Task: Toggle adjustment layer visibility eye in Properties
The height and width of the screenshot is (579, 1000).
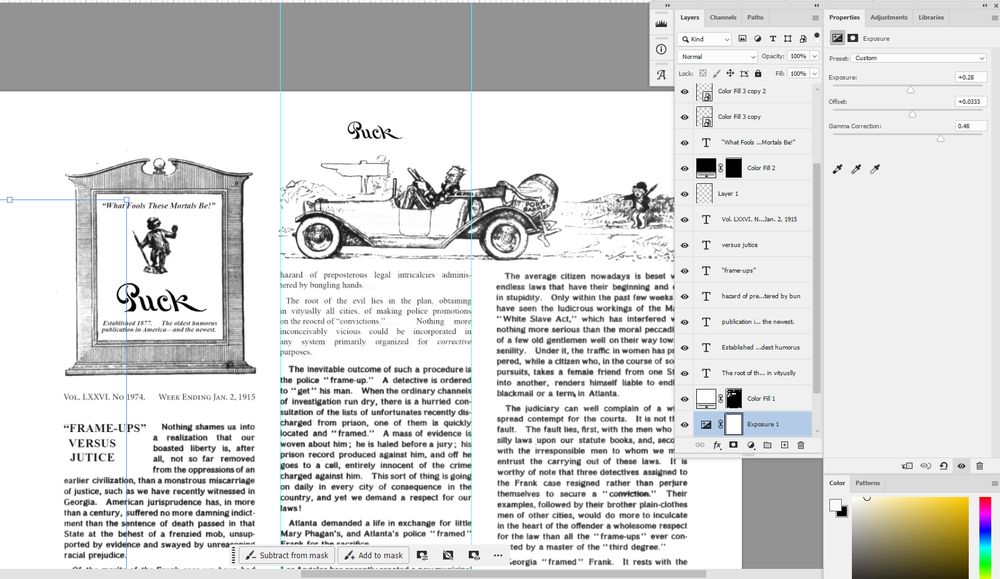Action: pyautogui.click(x=961, y=466)
